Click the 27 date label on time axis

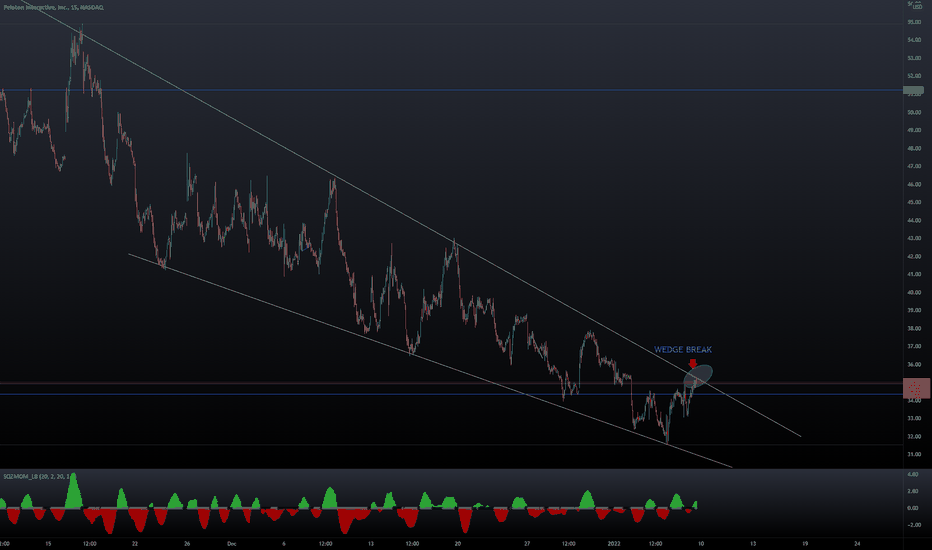coord(527,543)
